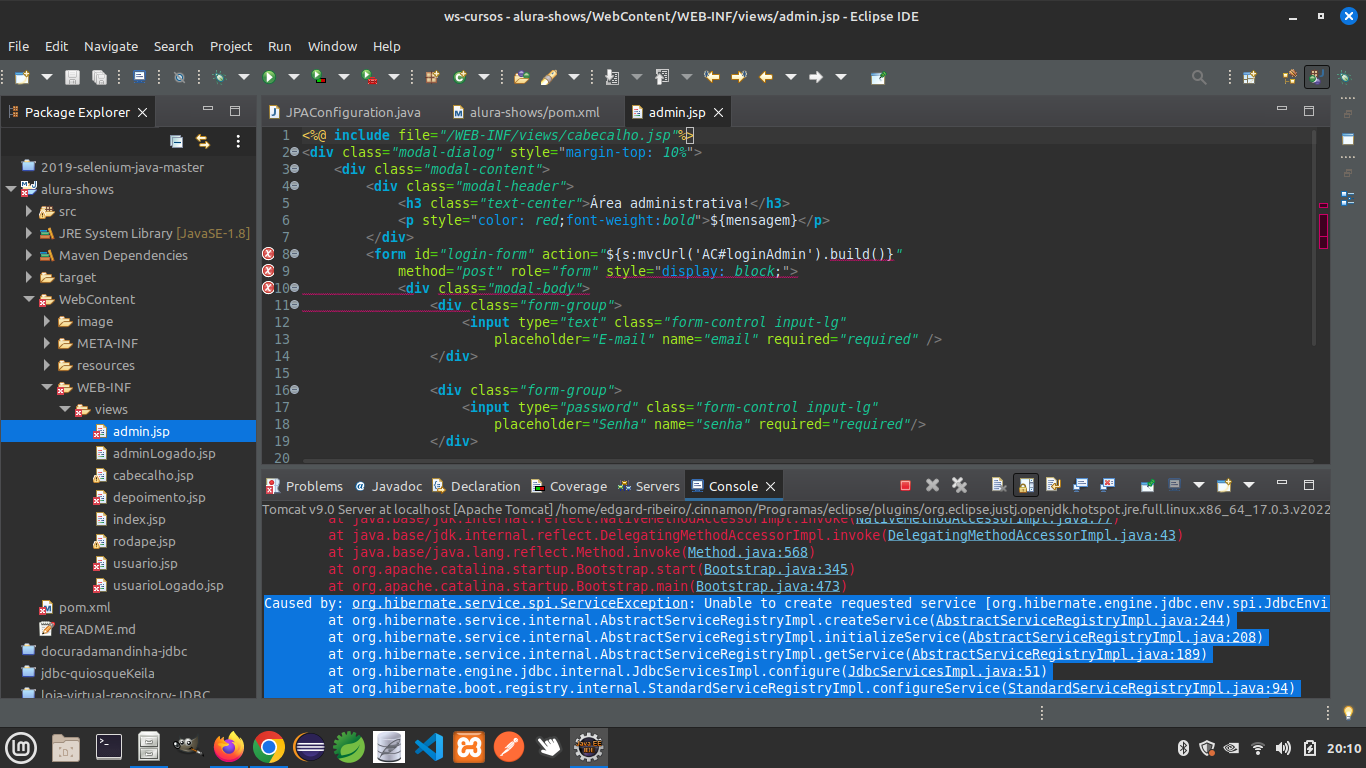Open Display Selected Console dropdown arrow
1366x768 pixels.
click(1199, 485)
